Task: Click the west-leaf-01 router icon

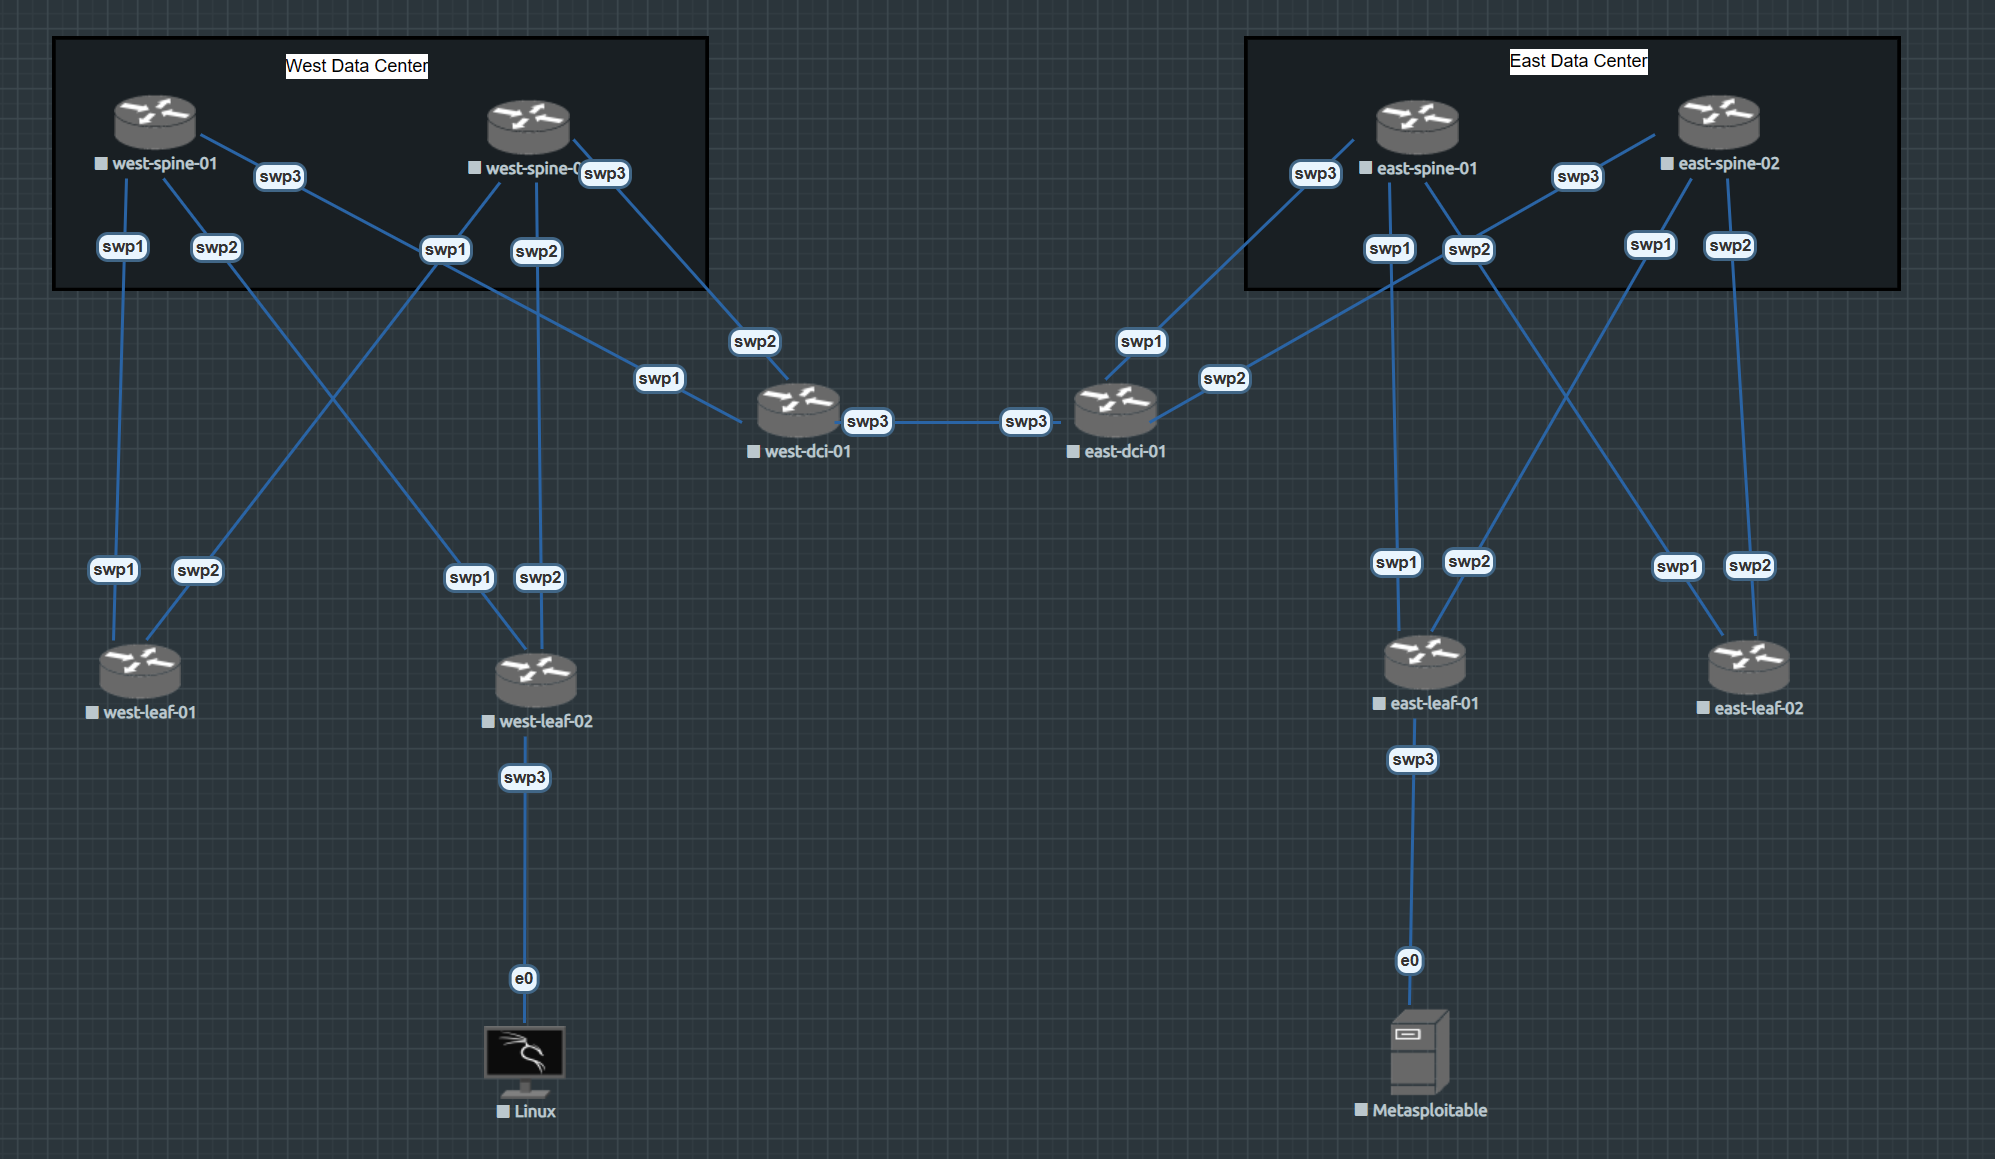Action: tap(140, 671)
